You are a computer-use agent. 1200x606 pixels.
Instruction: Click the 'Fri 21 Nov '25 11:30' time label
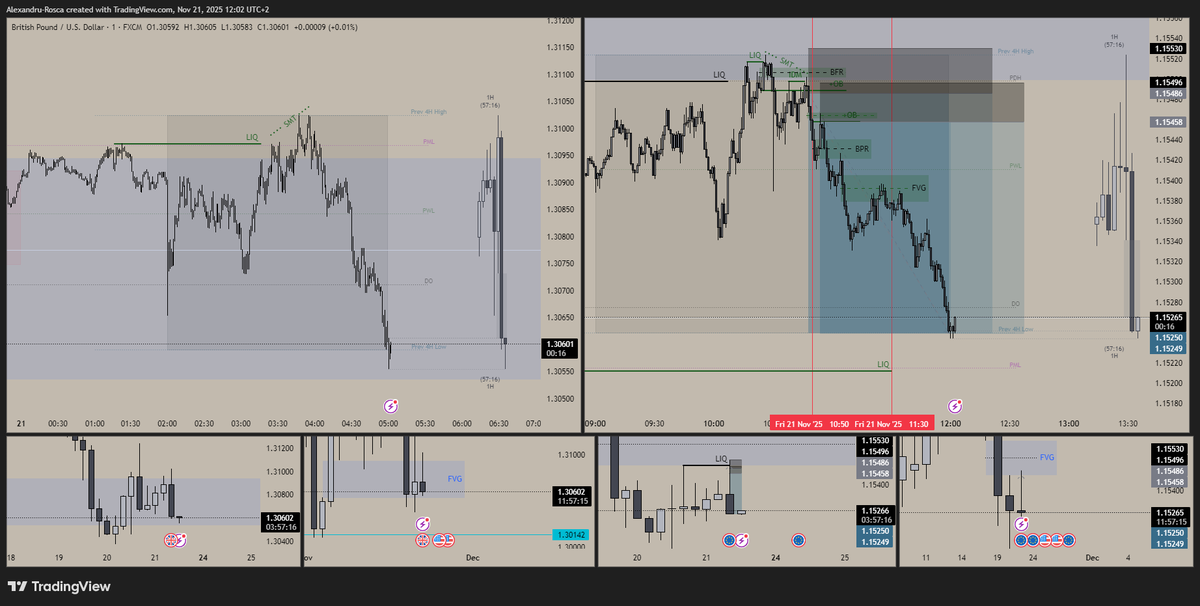tap(893, 424)
